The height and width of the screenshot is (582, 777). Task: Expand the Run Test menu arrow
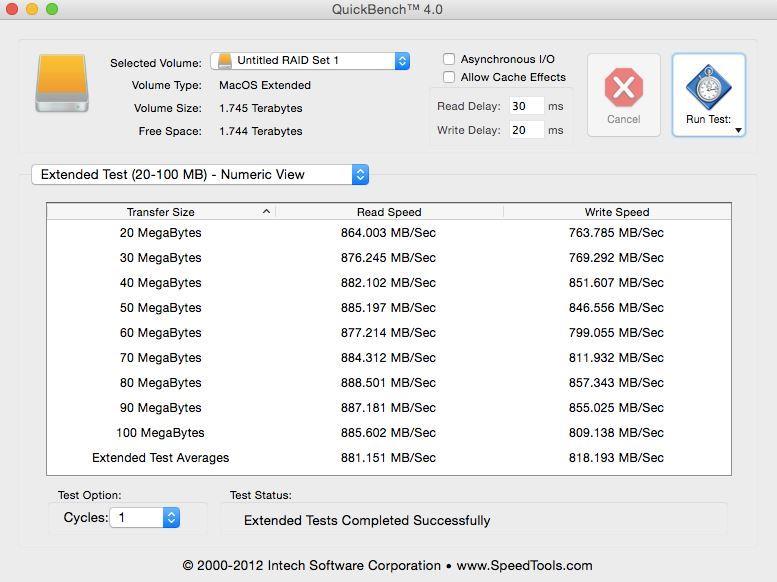tap(738, 130)
